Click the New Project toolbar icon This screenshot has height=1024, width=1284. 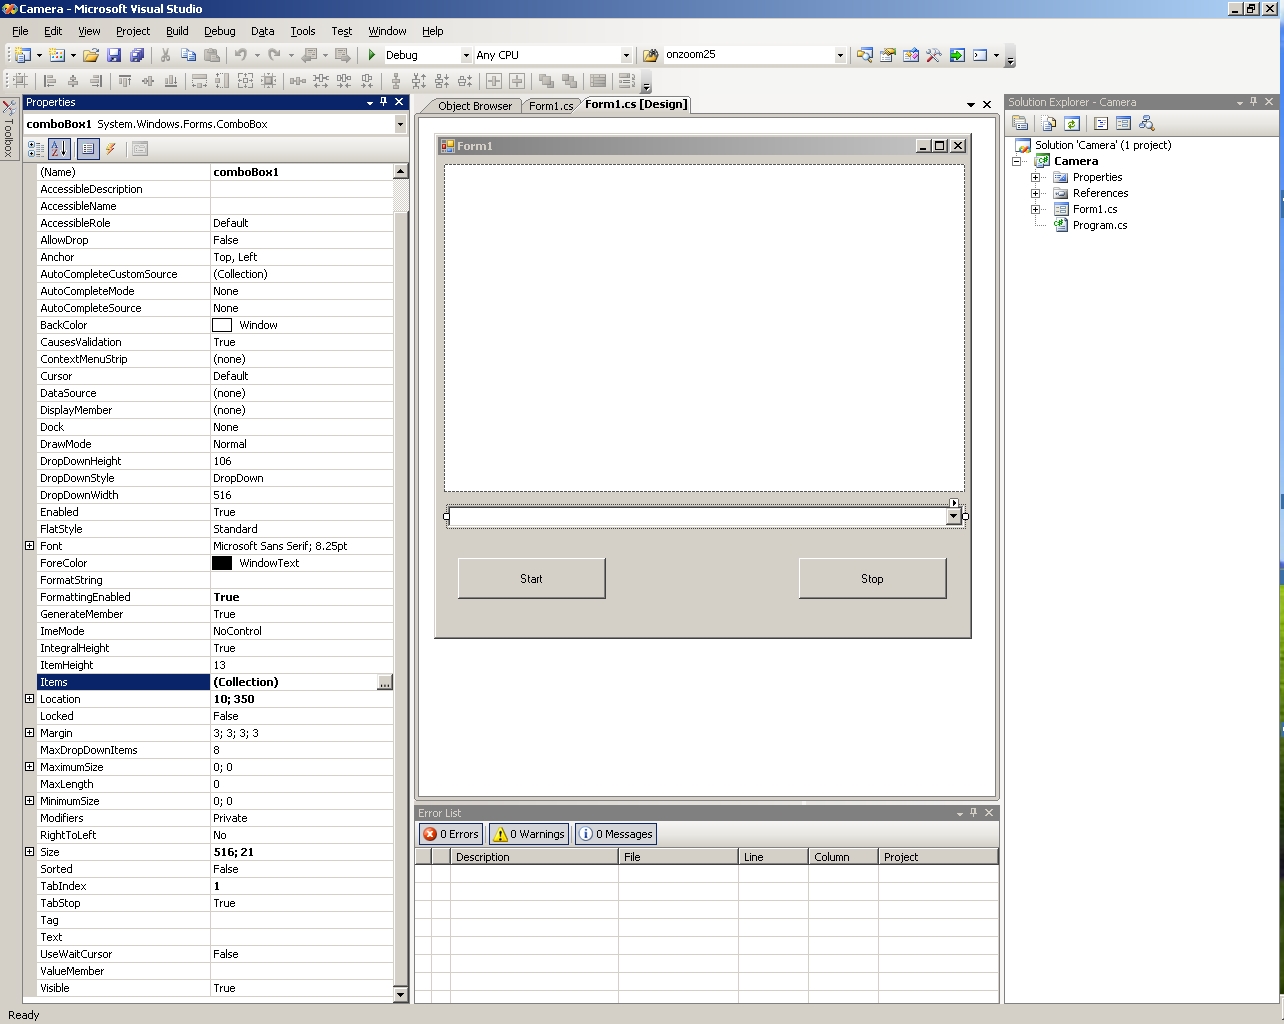(x=22, y=55)
